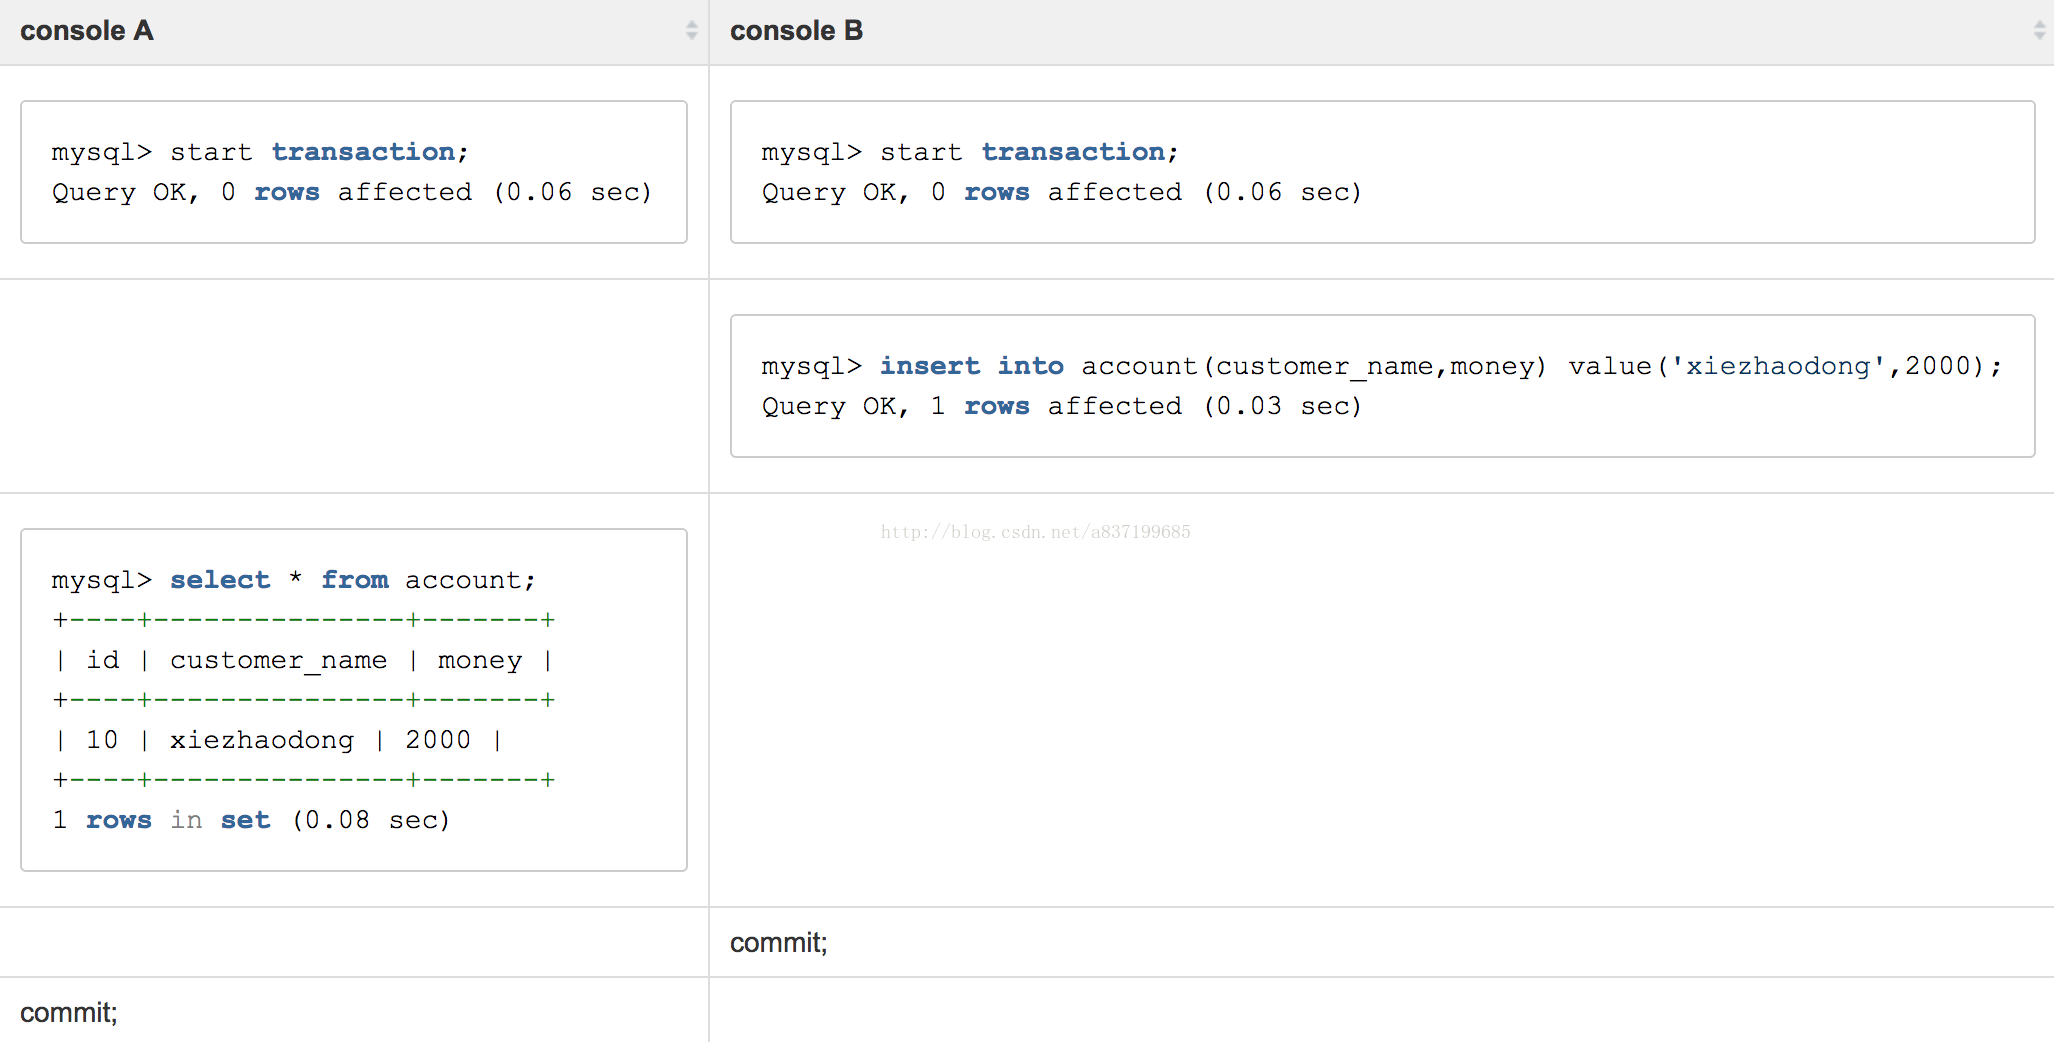The image size is (2054, 1042).
Task: Select the console B column header
Action: pos(796,31)
